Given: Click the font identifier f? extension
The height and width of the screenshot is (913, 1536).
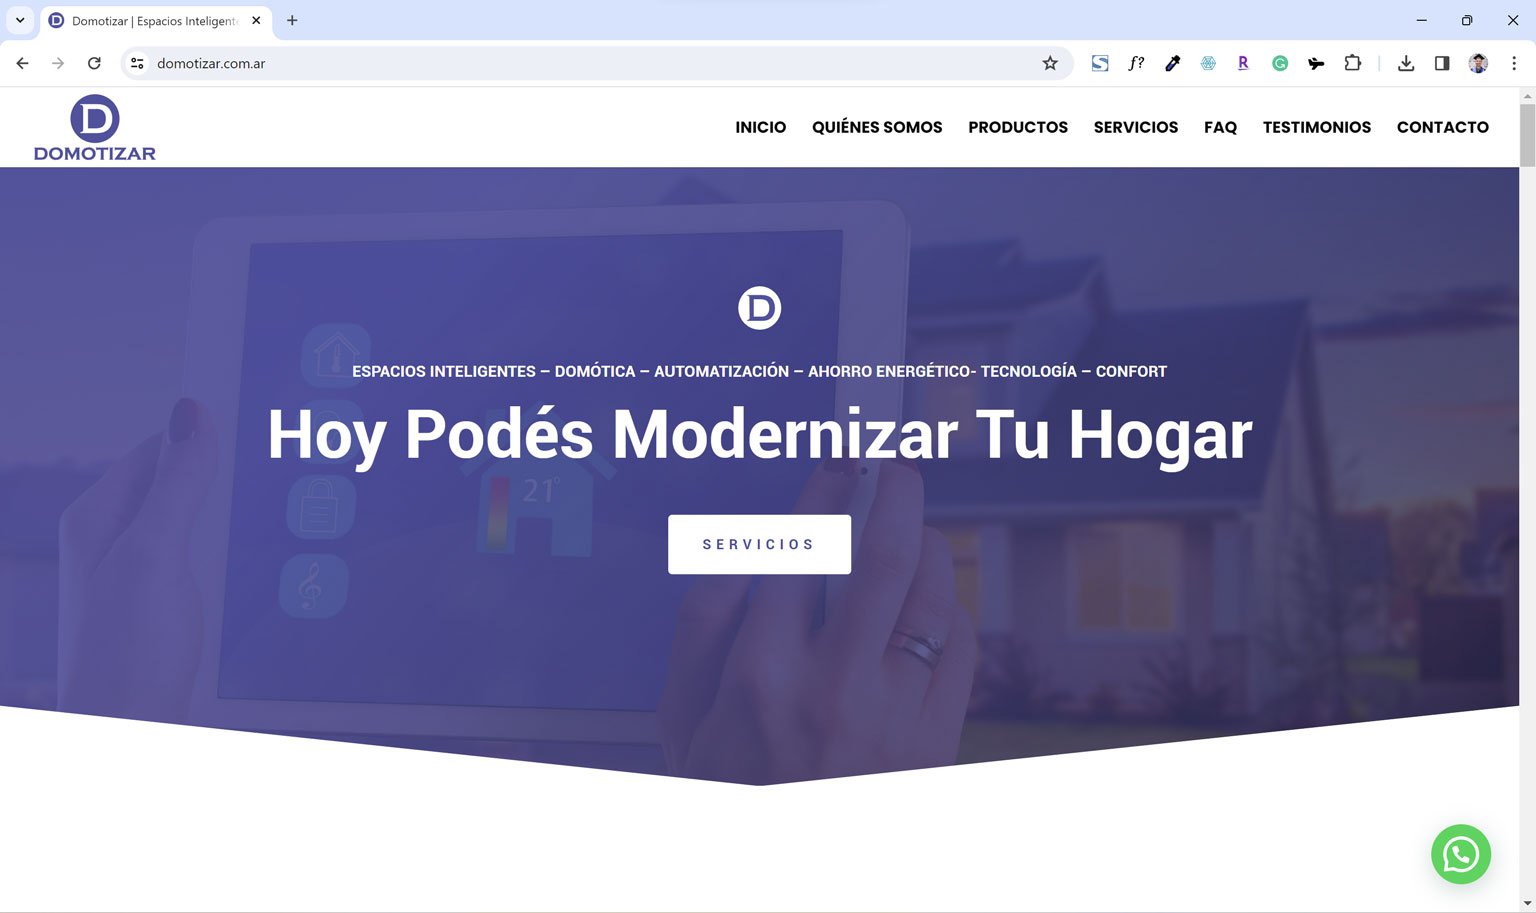Looking at the screenshot, I should 1136,63.
